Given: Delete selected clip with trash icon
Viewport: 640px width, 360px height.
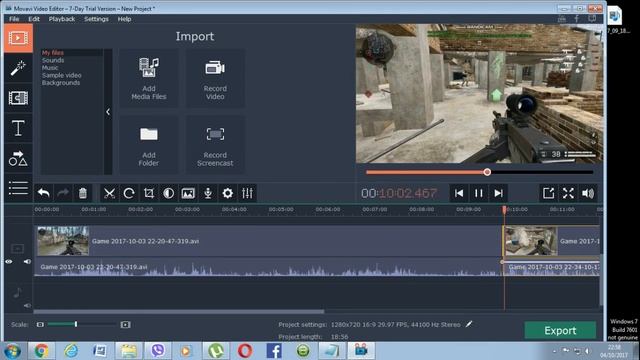Looking at the screenshot, I should pyautogui.click(x=82, y=193).
